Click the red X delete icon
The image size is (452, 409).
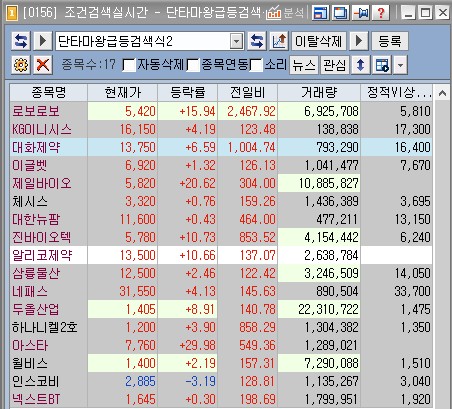pos(43,65)
